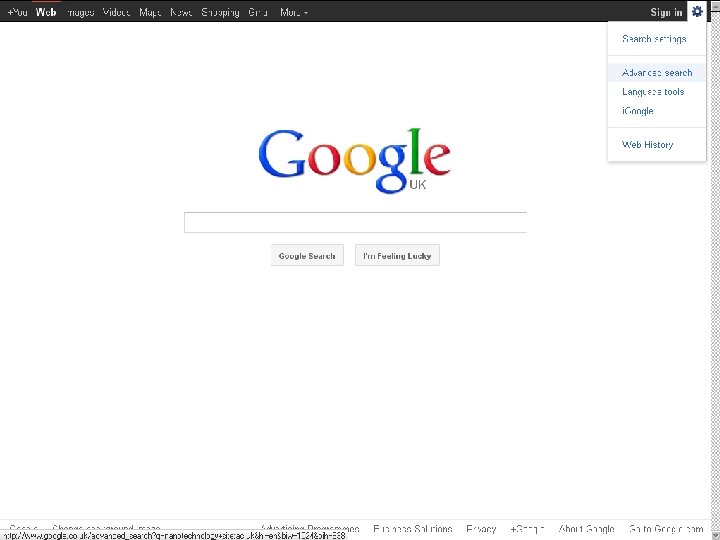The width and height of the screenshot is (720, 540).
Task: Expand the More dropdown in top bar
Action: coord(294,12)
